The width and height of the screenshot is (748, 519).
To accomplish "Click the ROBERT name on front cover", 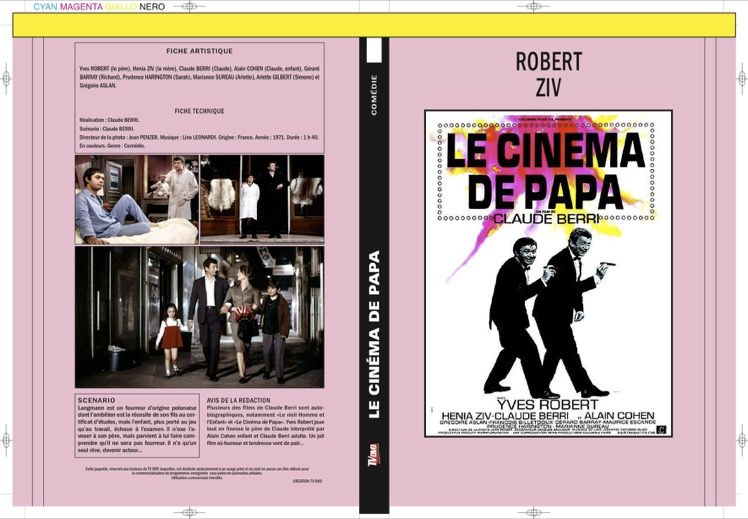I will [x=549, y=62].
